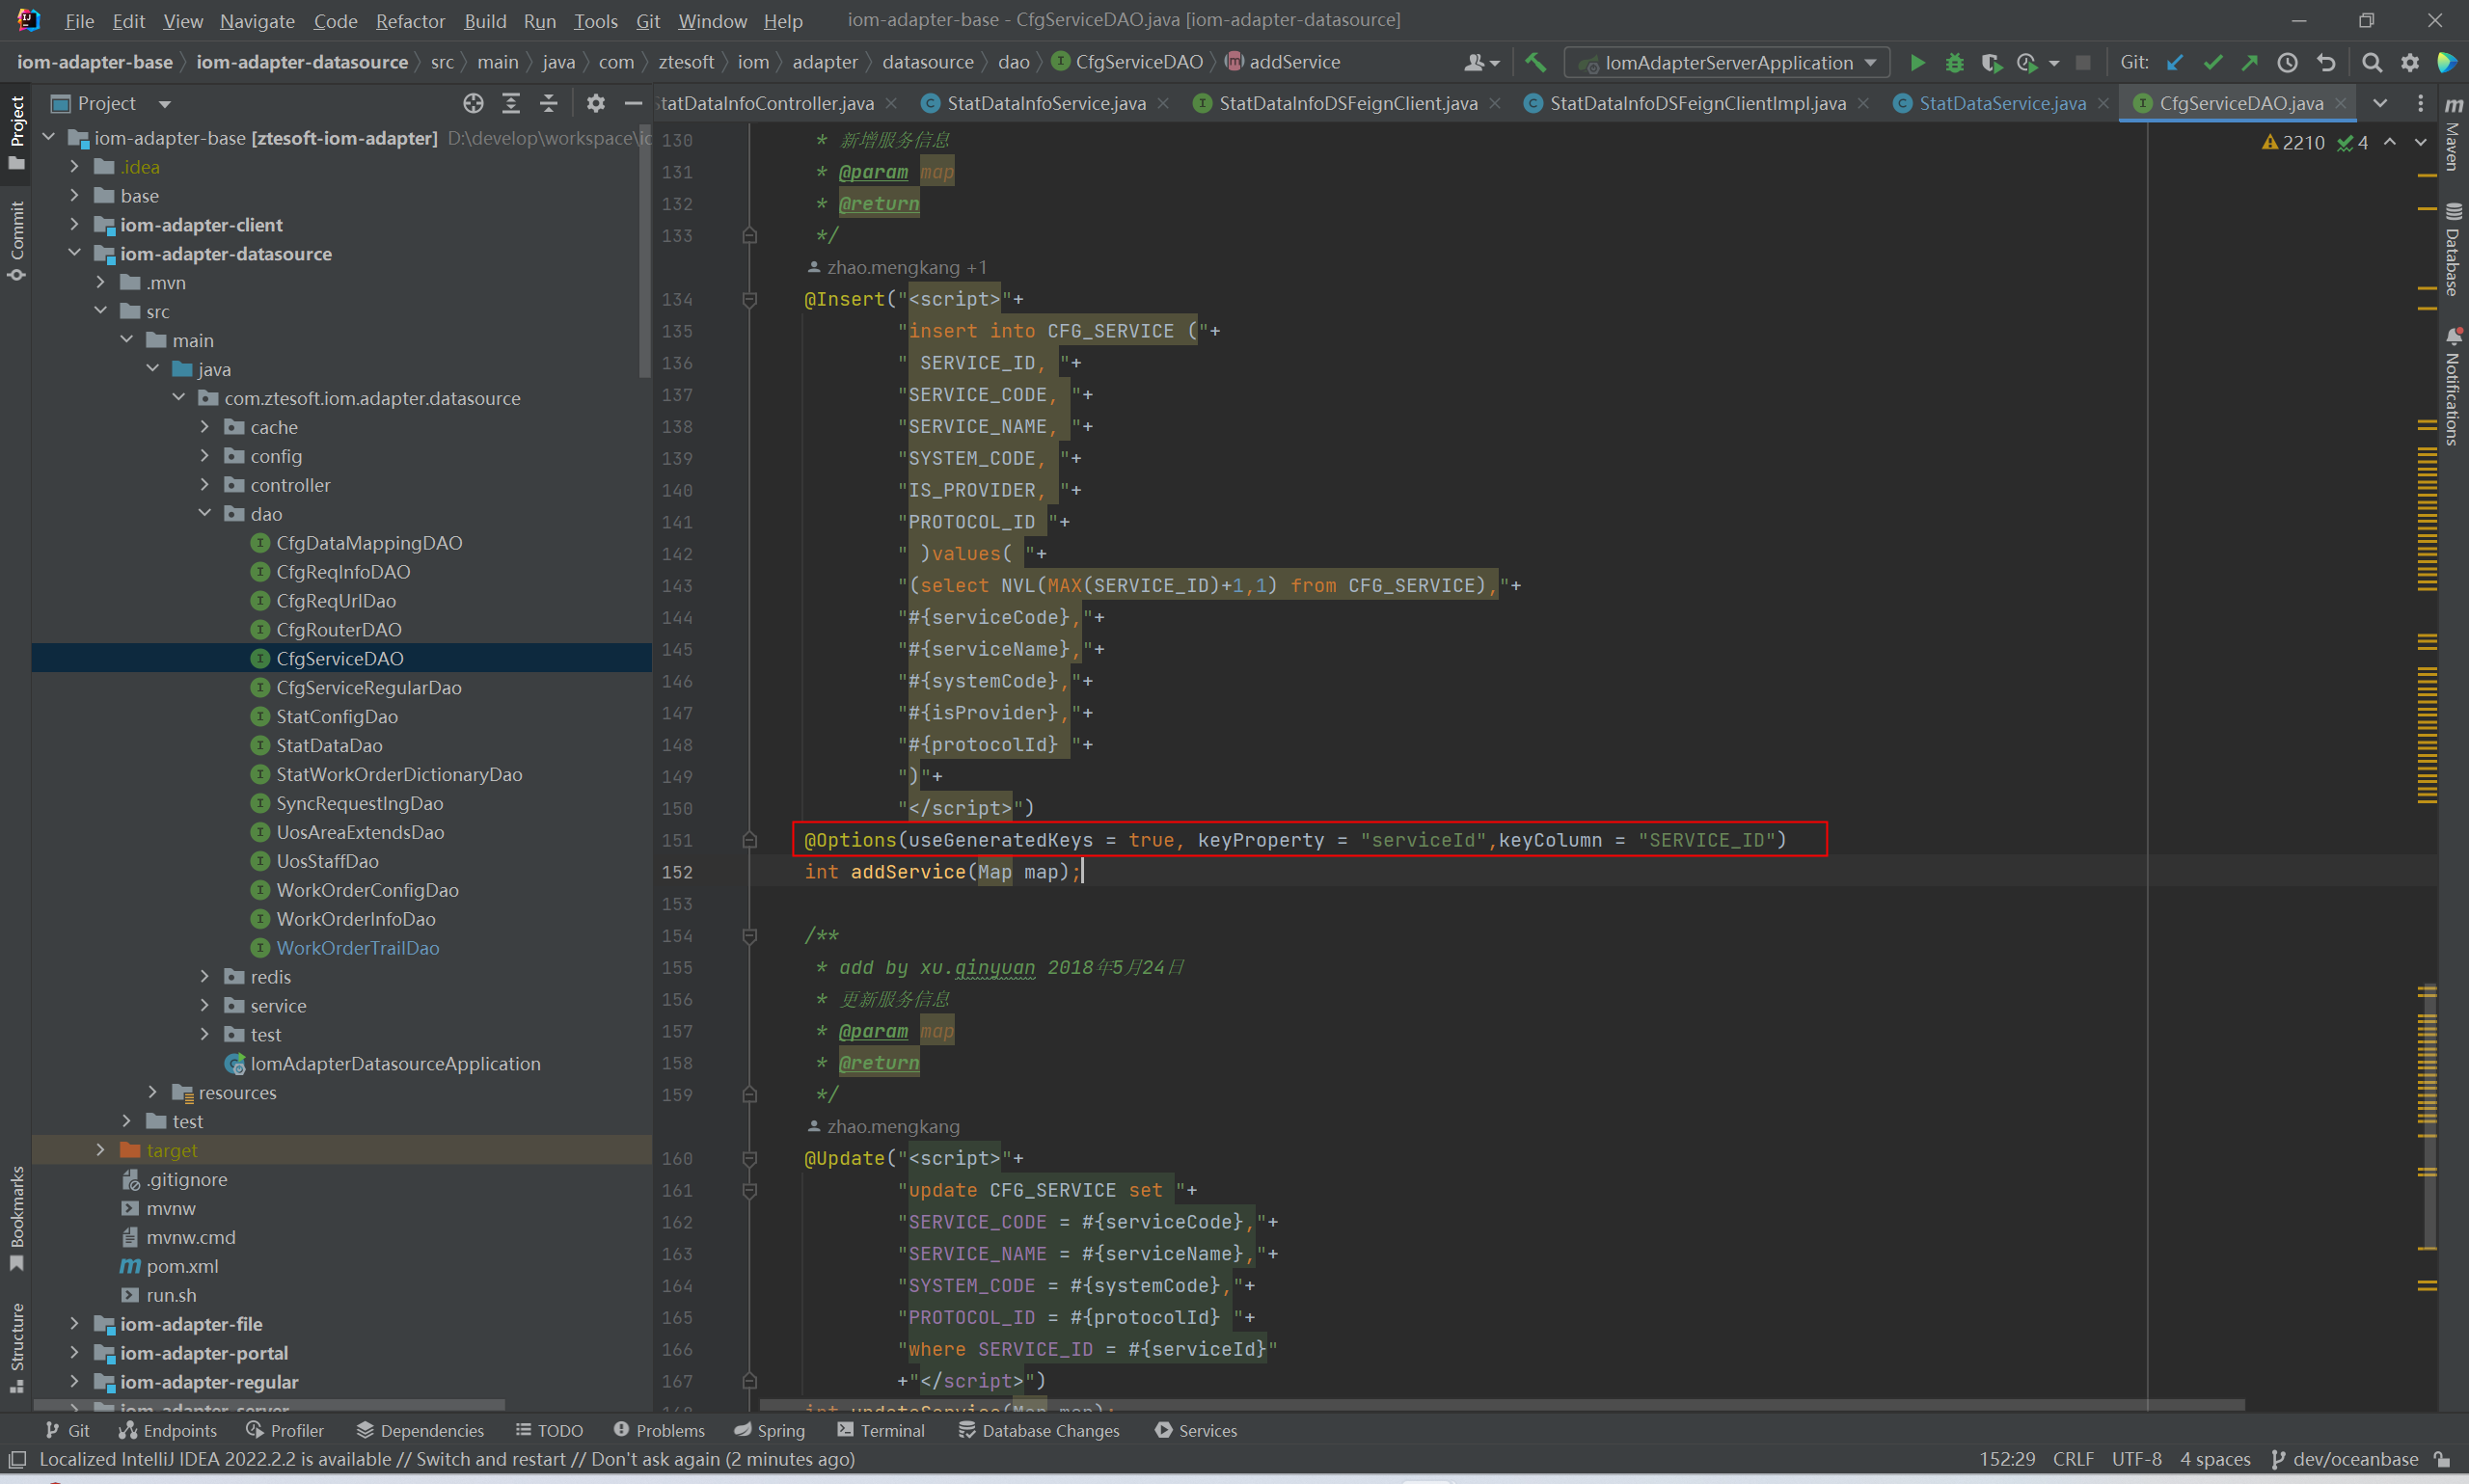
Task: Start debugging with the bug icon
Action: (1954, 62)
